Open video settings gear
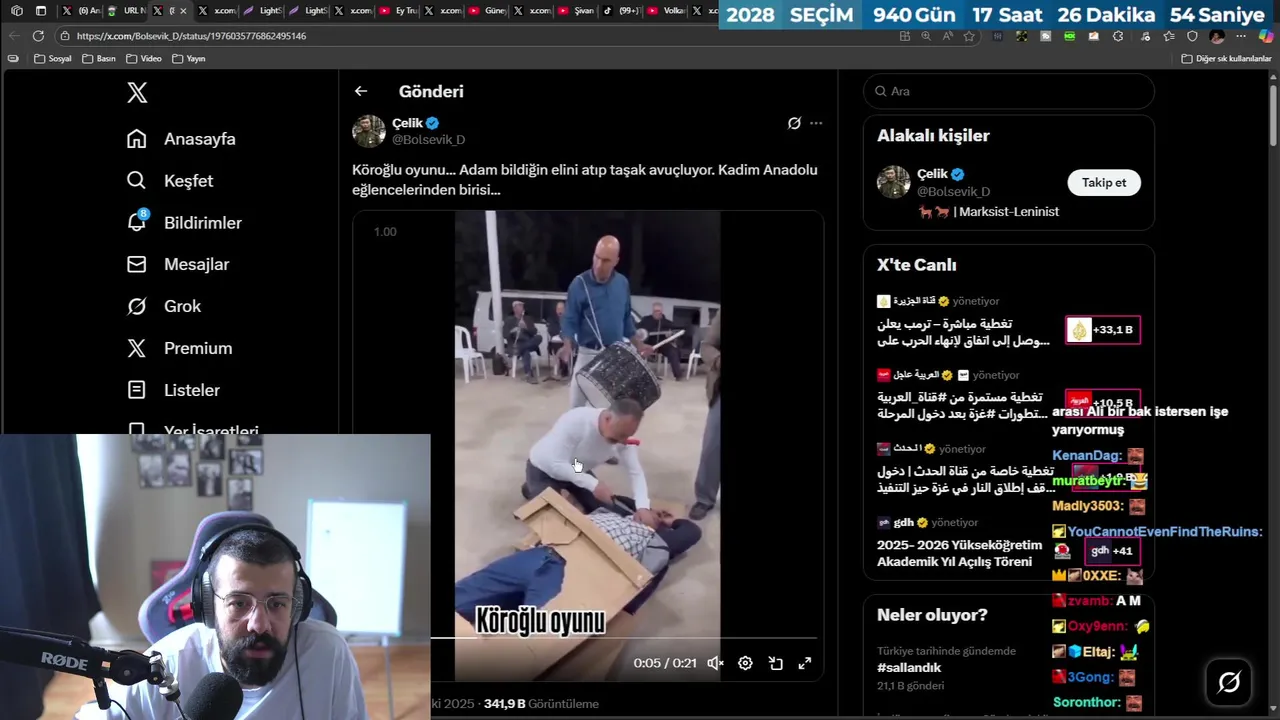Viewport: 1280px width, 720px height. click(745, 663)
